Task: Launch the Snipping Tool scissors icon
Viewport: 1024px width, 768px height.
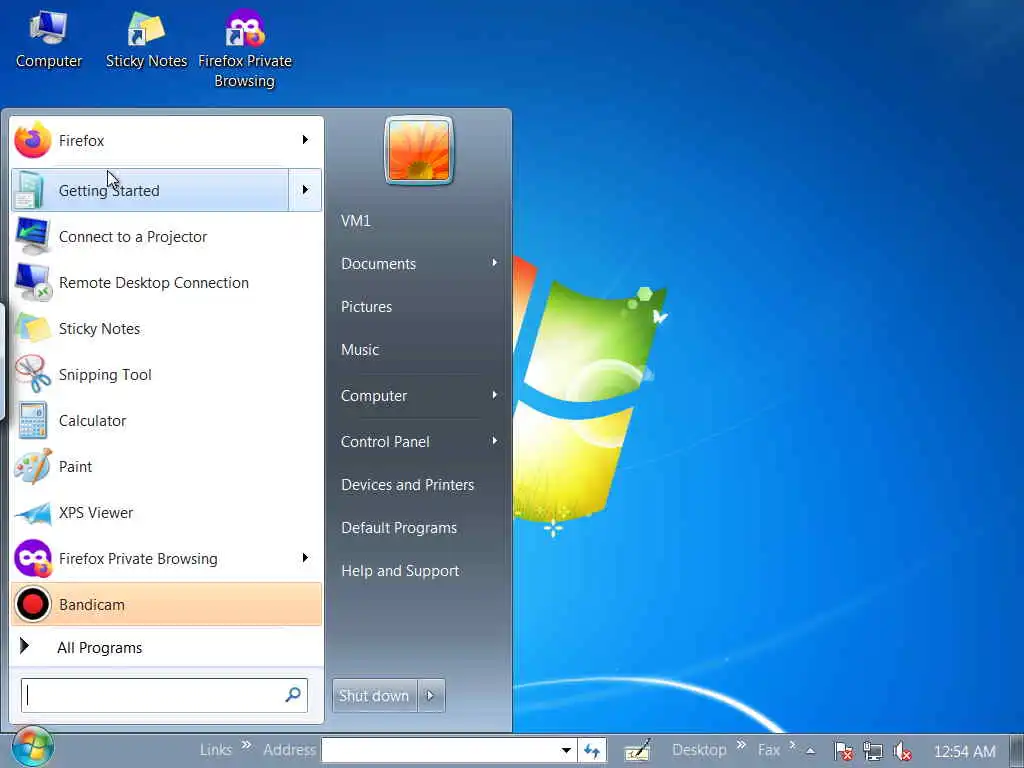Action: pyautogui.click(x=32, y=374)
